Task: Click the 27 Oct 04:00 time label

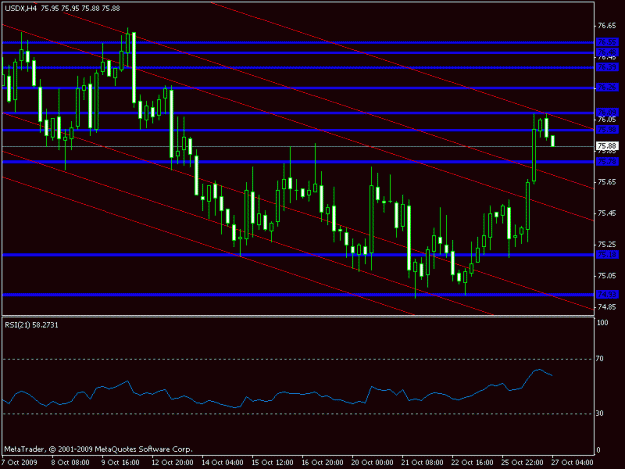Action: coord(572,462)
